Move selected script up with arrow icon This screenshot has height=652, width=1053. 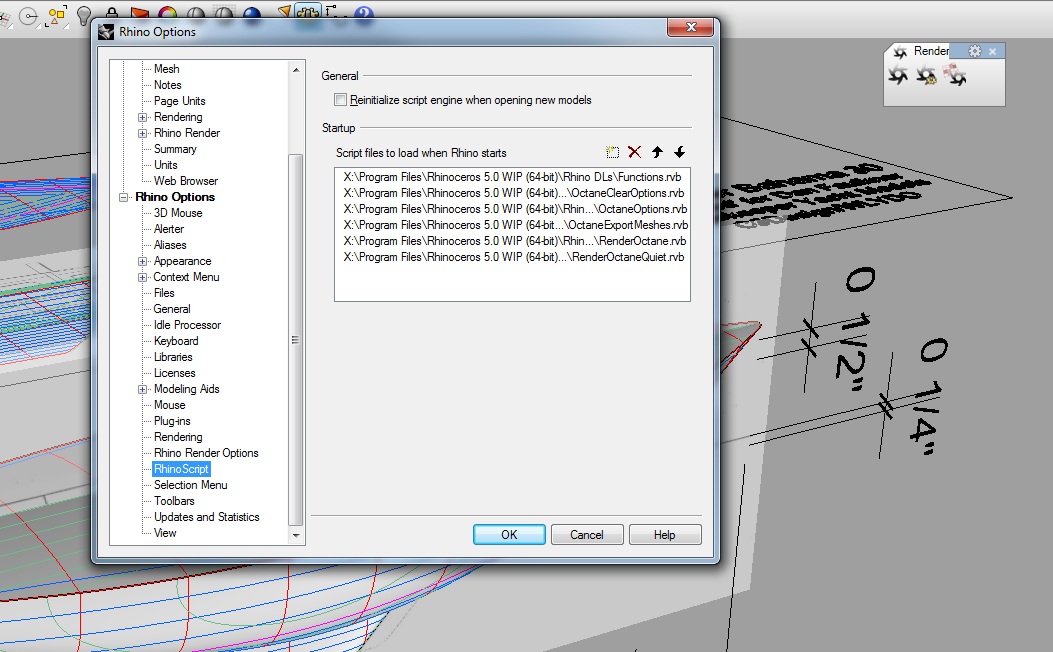[x=657, y=152]
